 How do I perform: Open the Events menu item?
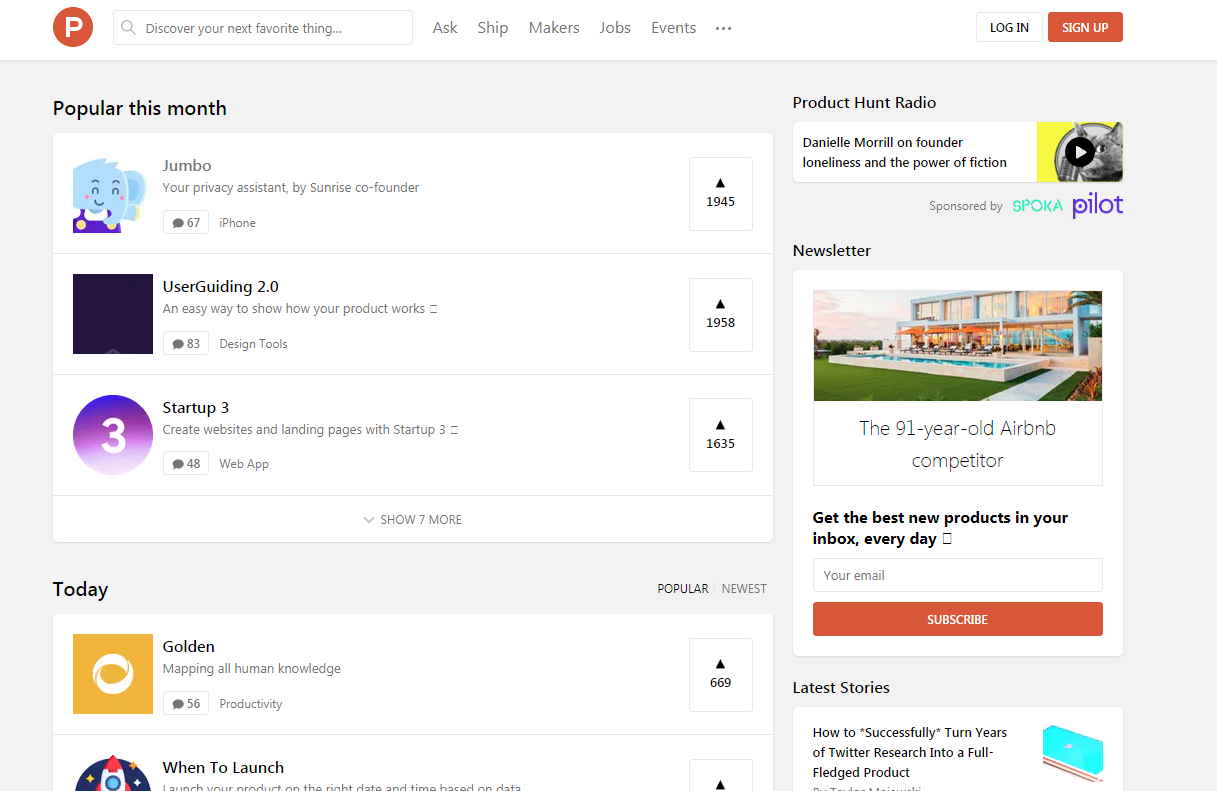pyautogui.click(x=673, y=28)
